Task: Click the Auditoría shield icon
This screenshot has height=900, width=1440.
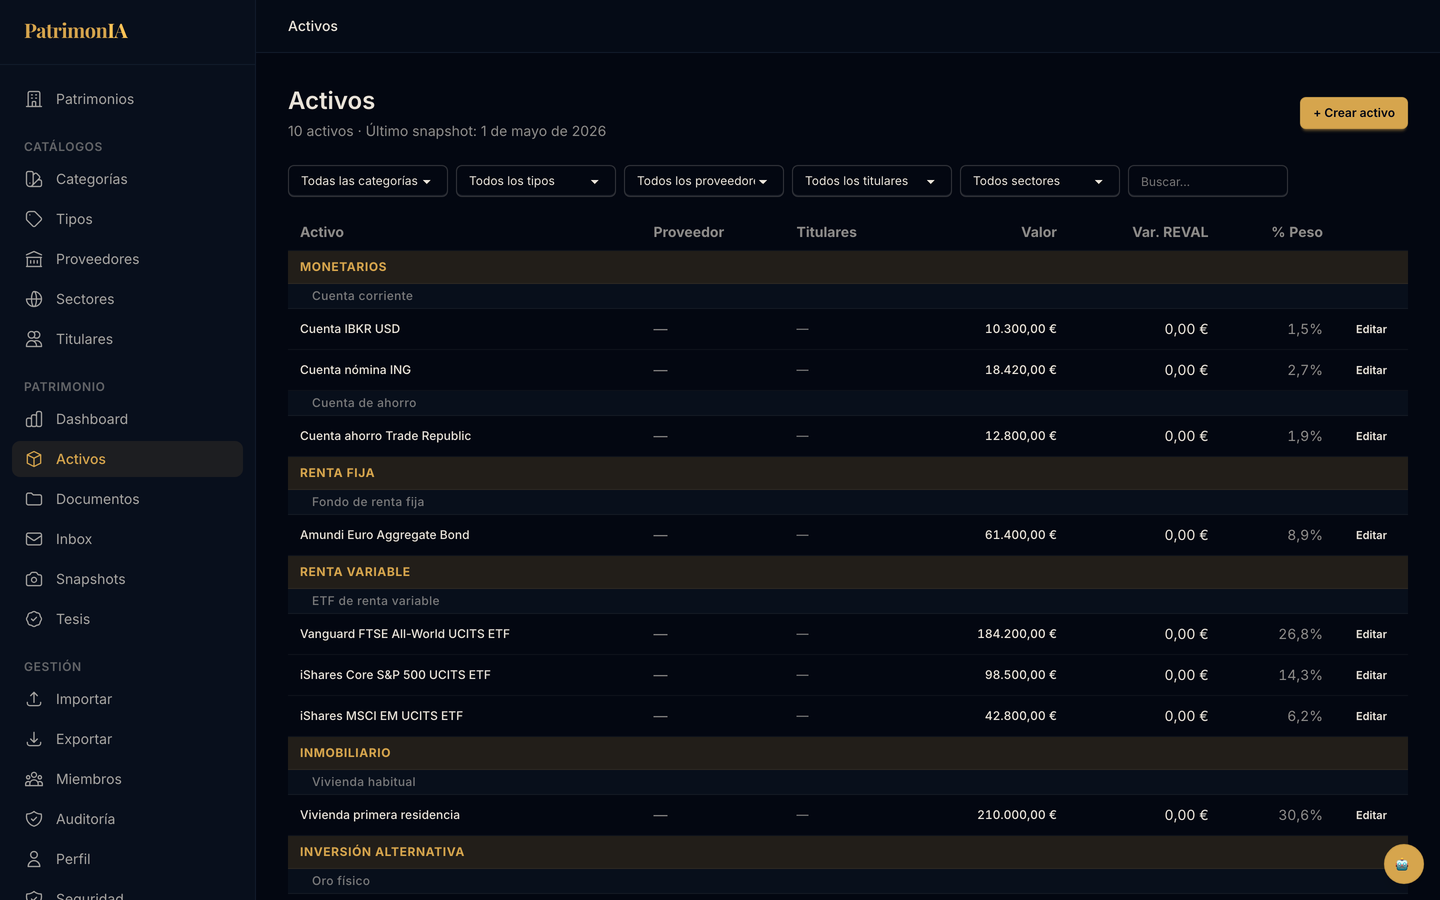Action: pyautogui.click(x=34, y=819)
